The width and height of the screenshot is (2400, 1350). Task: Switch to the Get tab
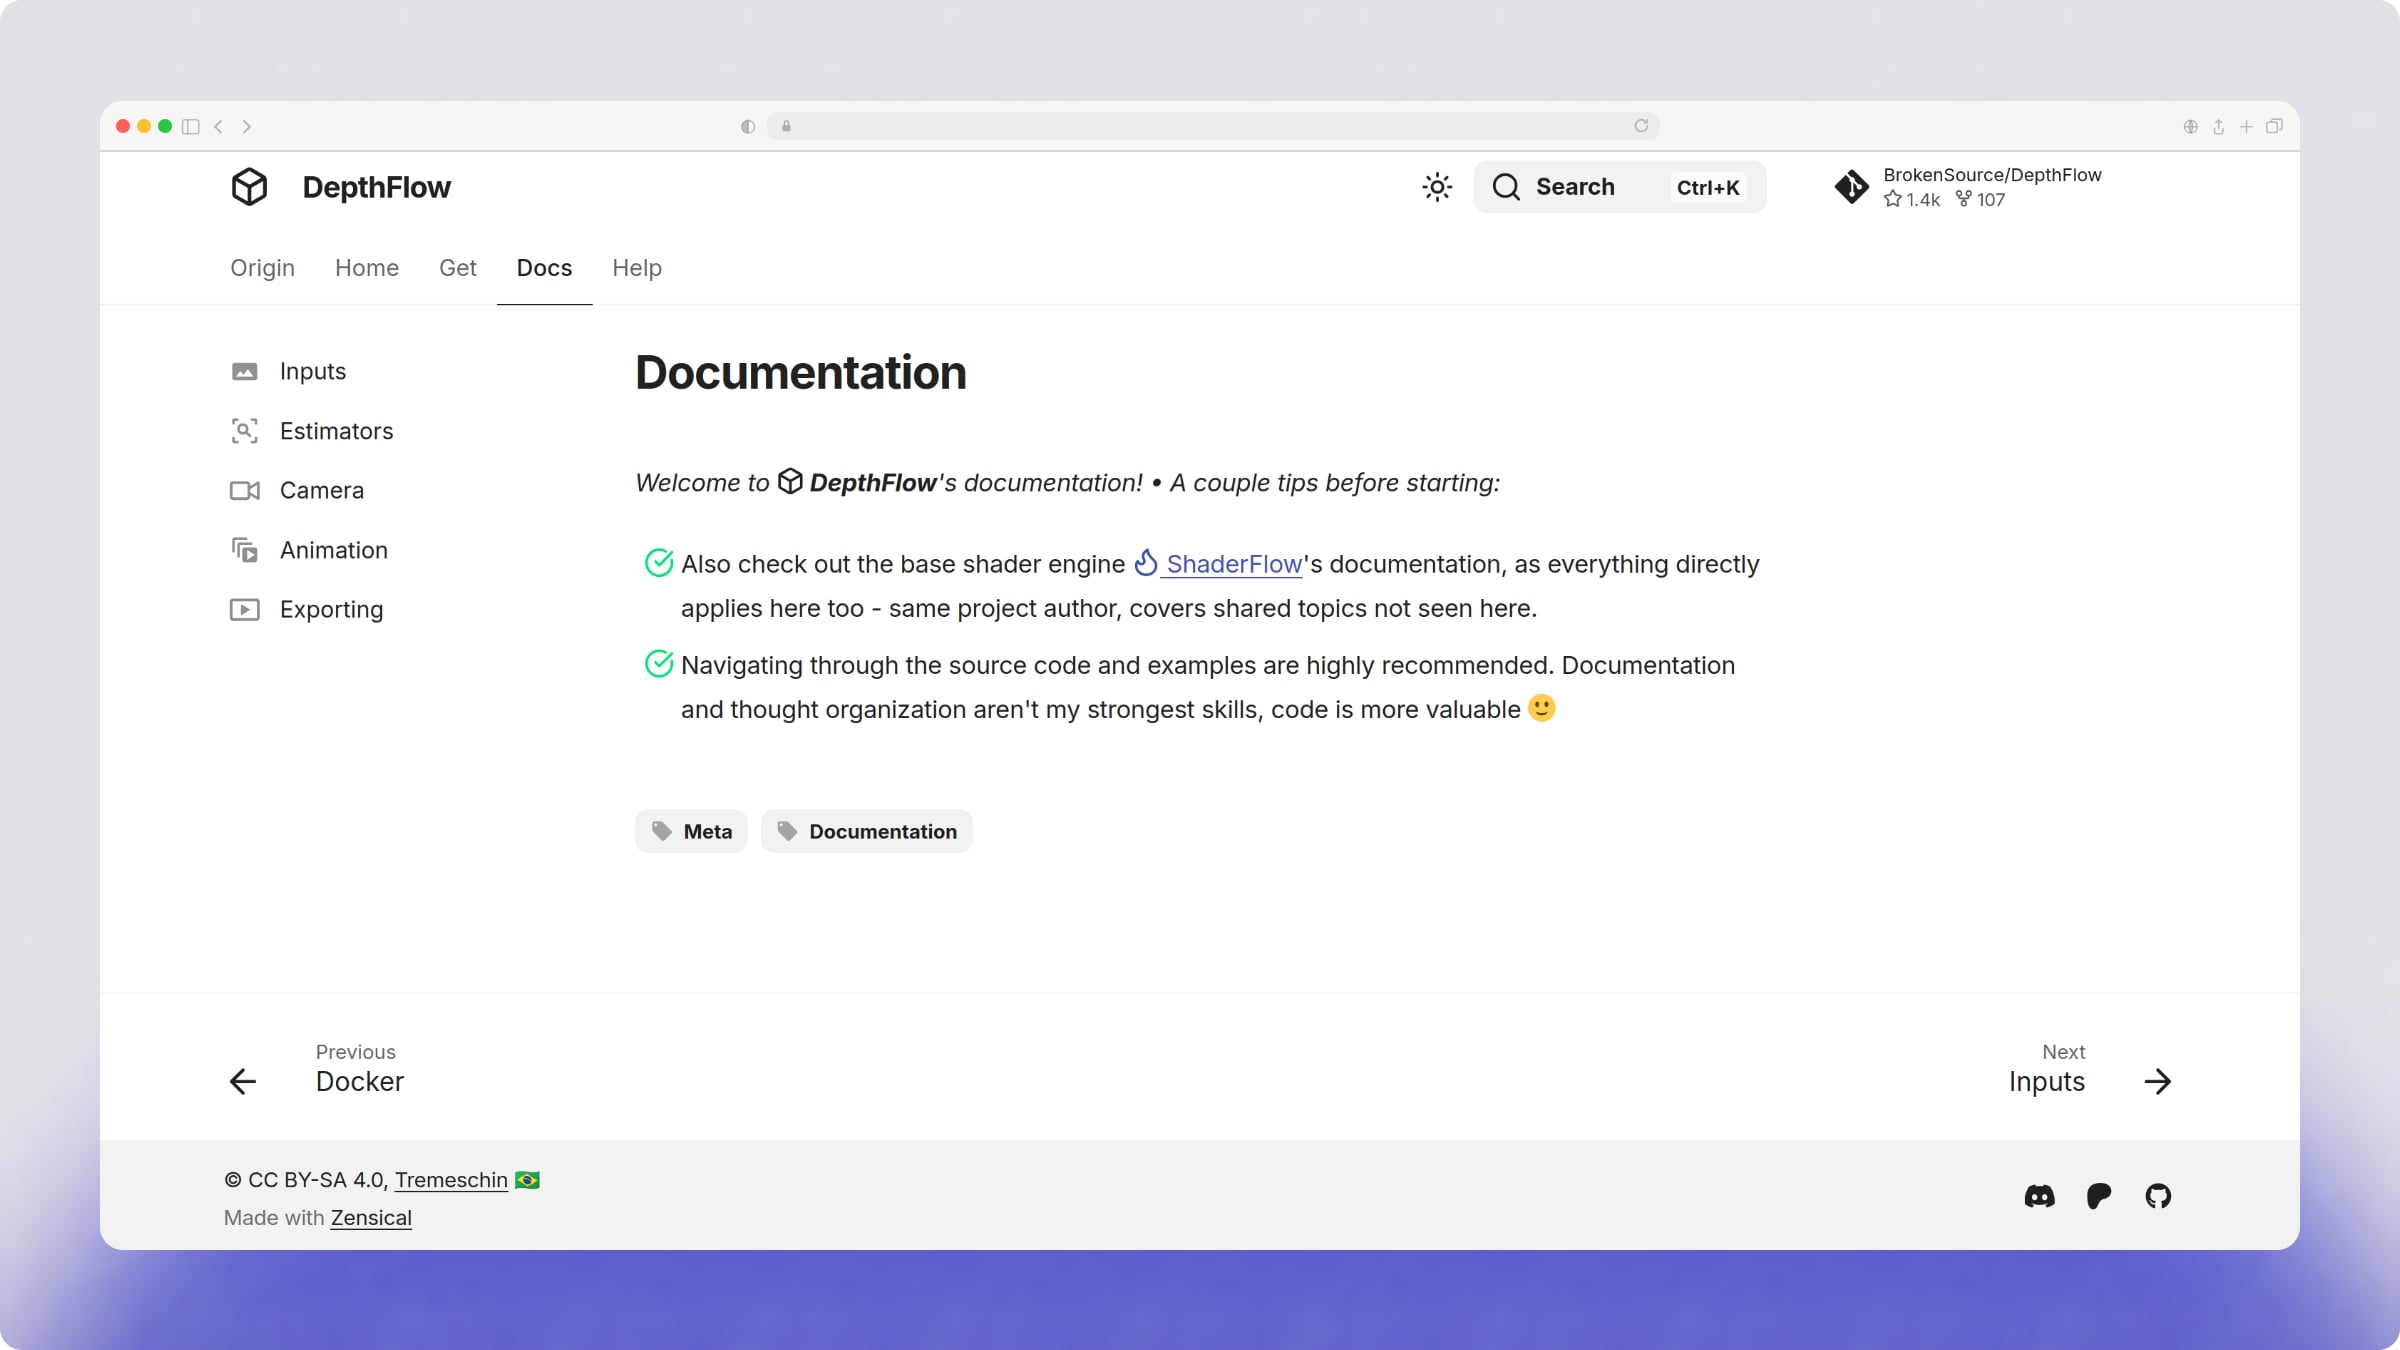458,268
